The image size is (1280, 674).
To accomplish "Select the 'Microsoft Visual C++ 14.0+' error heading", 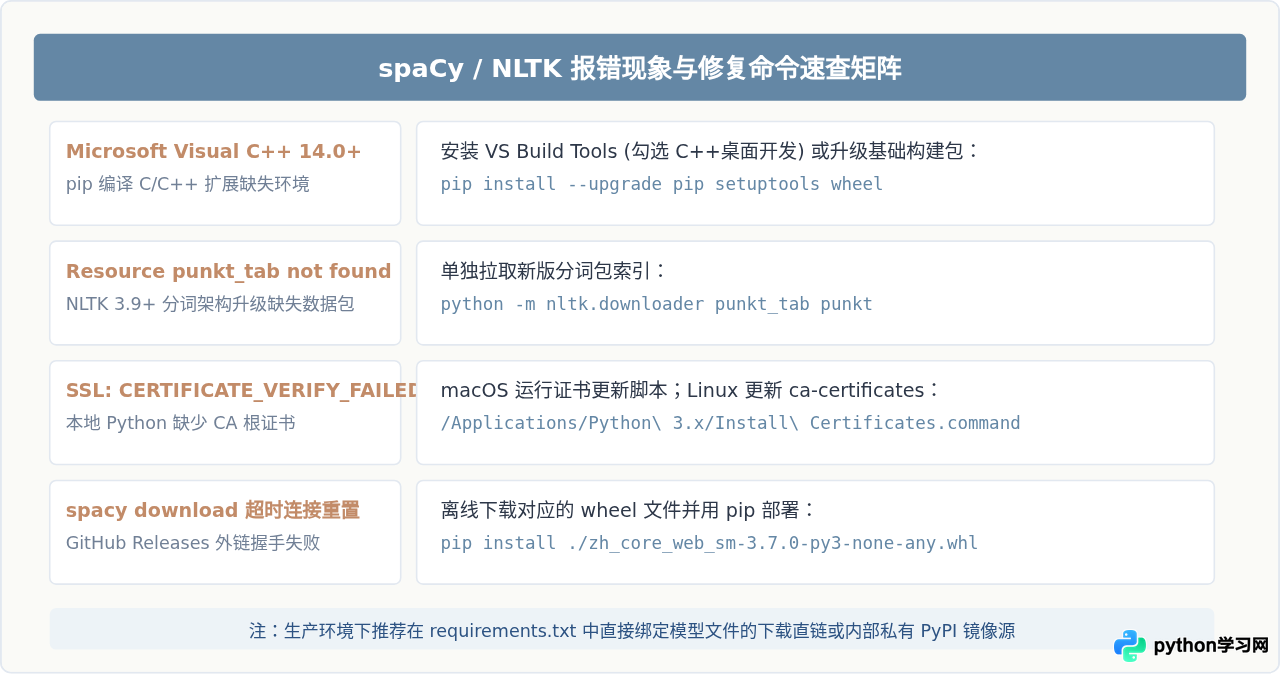I will point(214,151).
